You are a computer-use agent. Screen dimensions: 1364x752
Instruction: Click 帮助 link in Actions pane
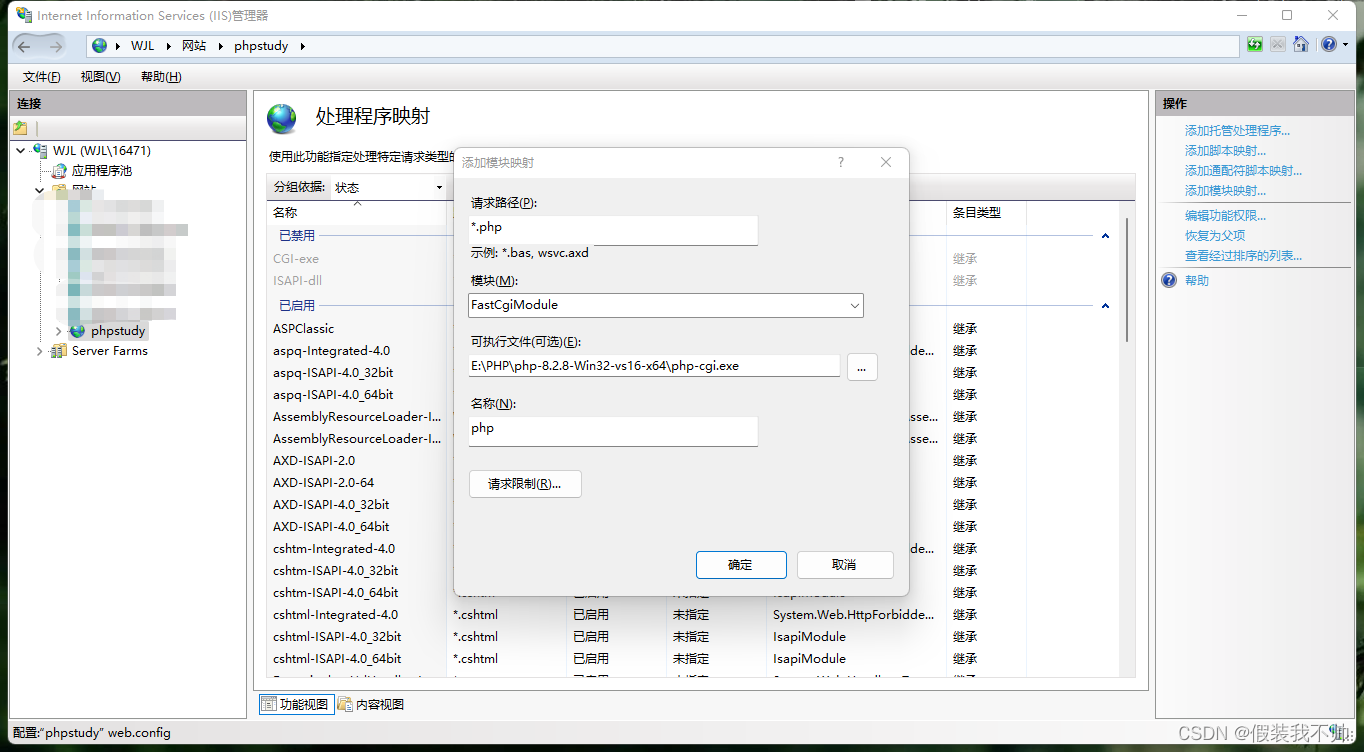[x=1197, y=281]
